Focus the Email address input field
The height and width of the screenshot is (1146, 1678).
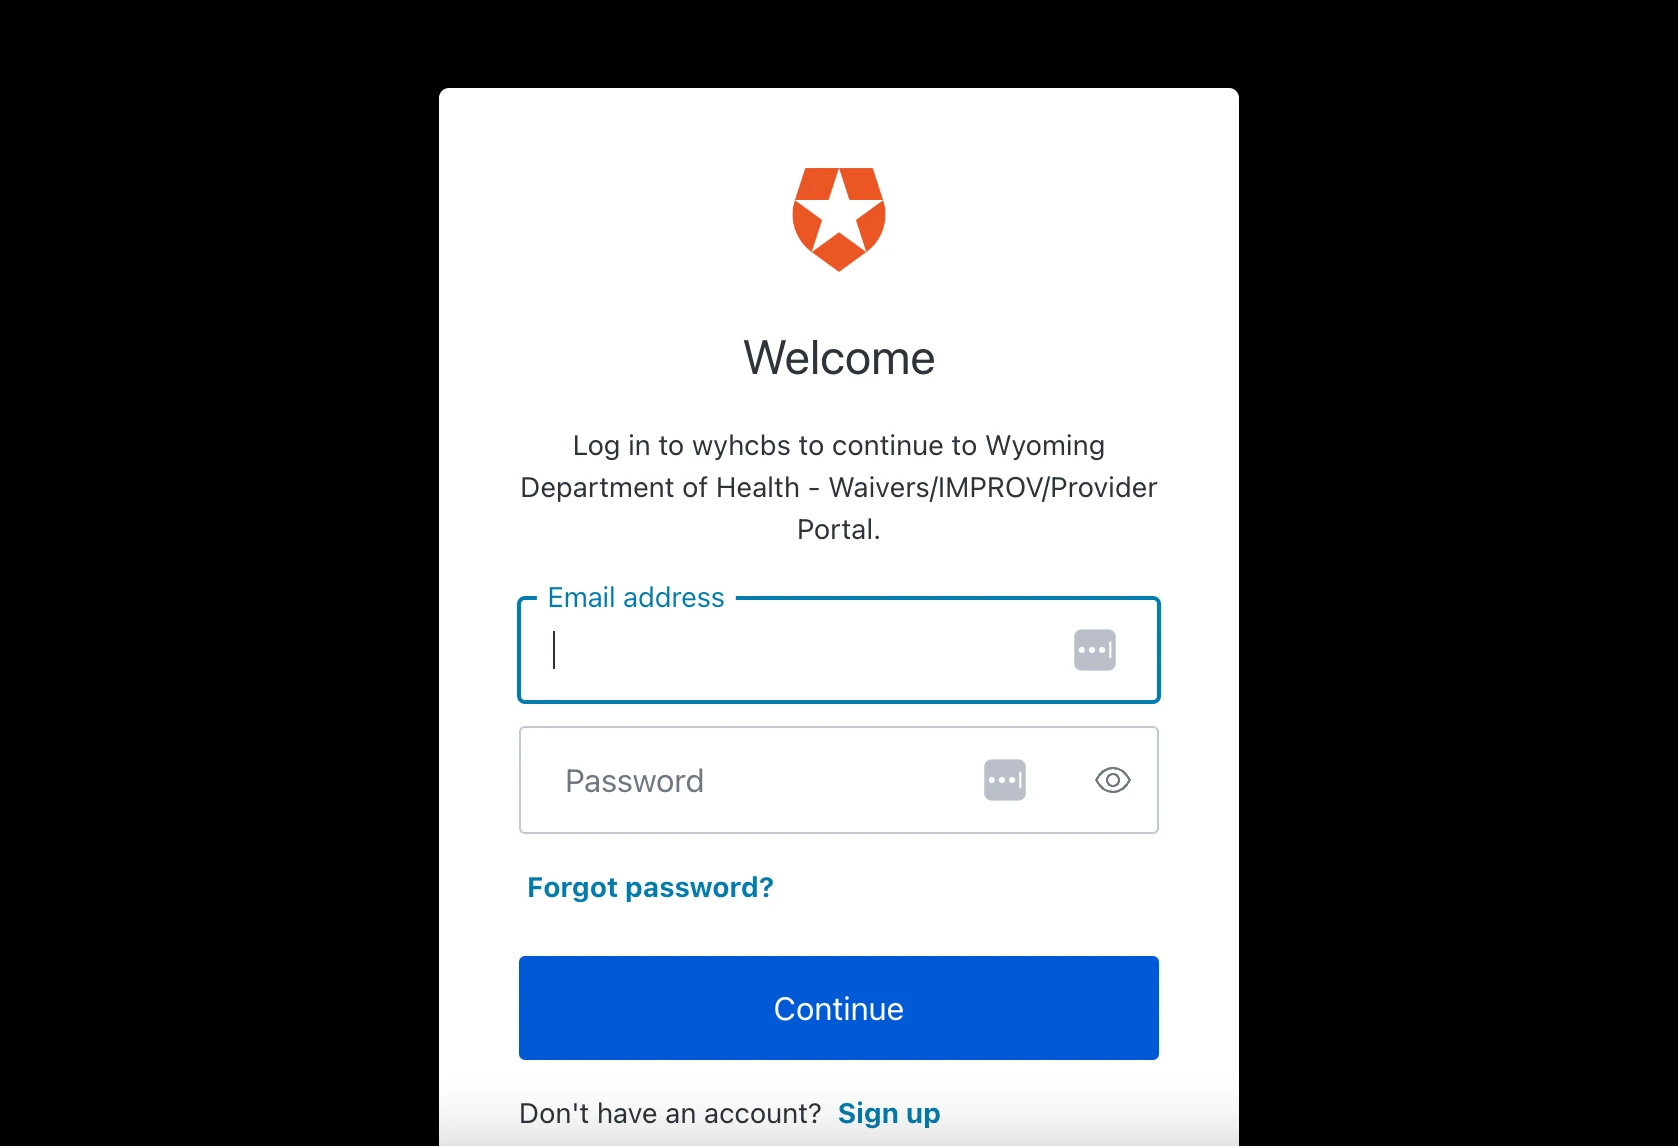pos(839,650)
